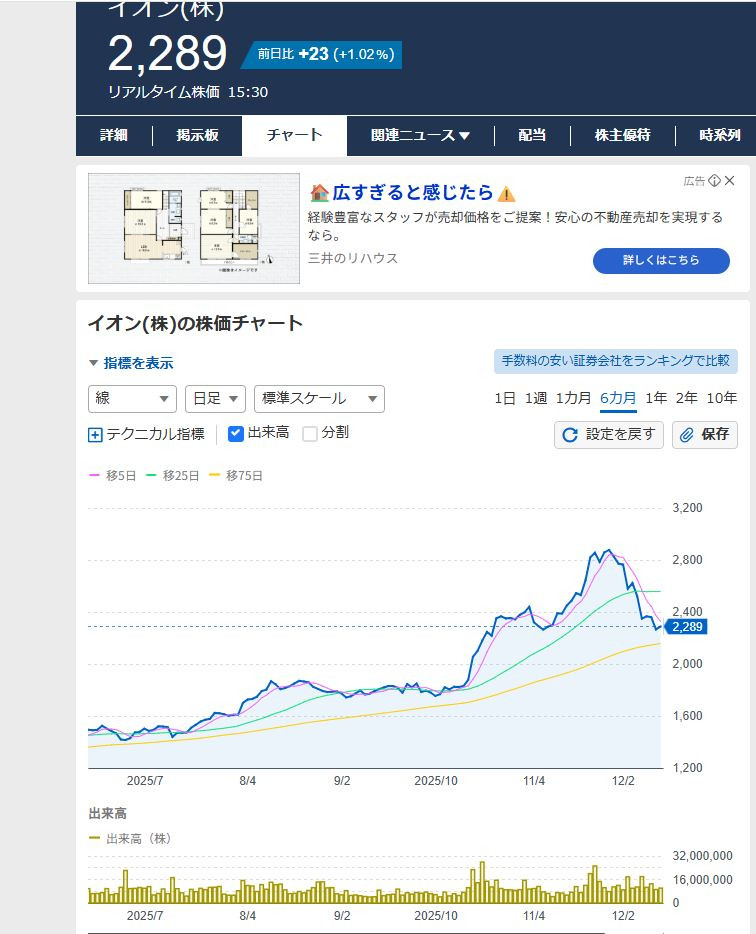Click the floor plan ad thumbnail
The height and width of the screenshot is (934, 756).
pos(193,229)
